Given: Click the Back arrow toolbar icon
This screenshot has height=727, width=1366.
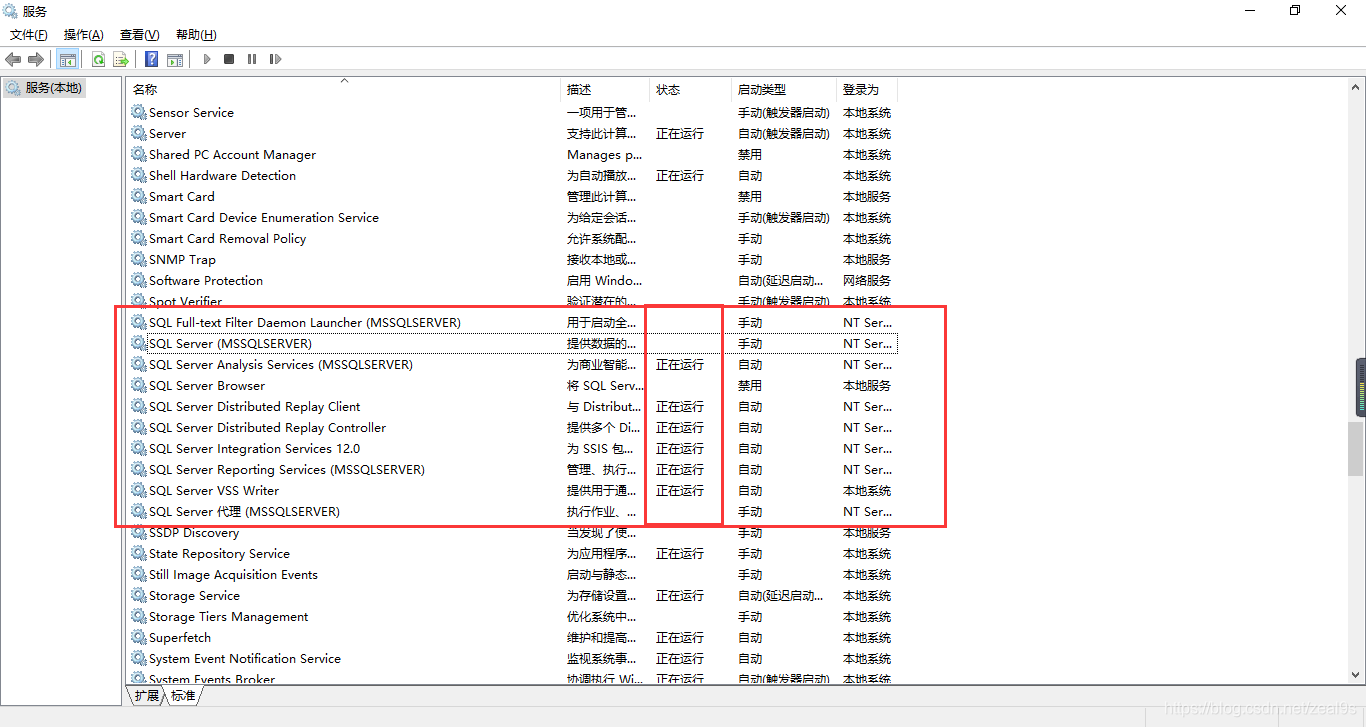Looking at the screenshot, I should click(13, 59).
